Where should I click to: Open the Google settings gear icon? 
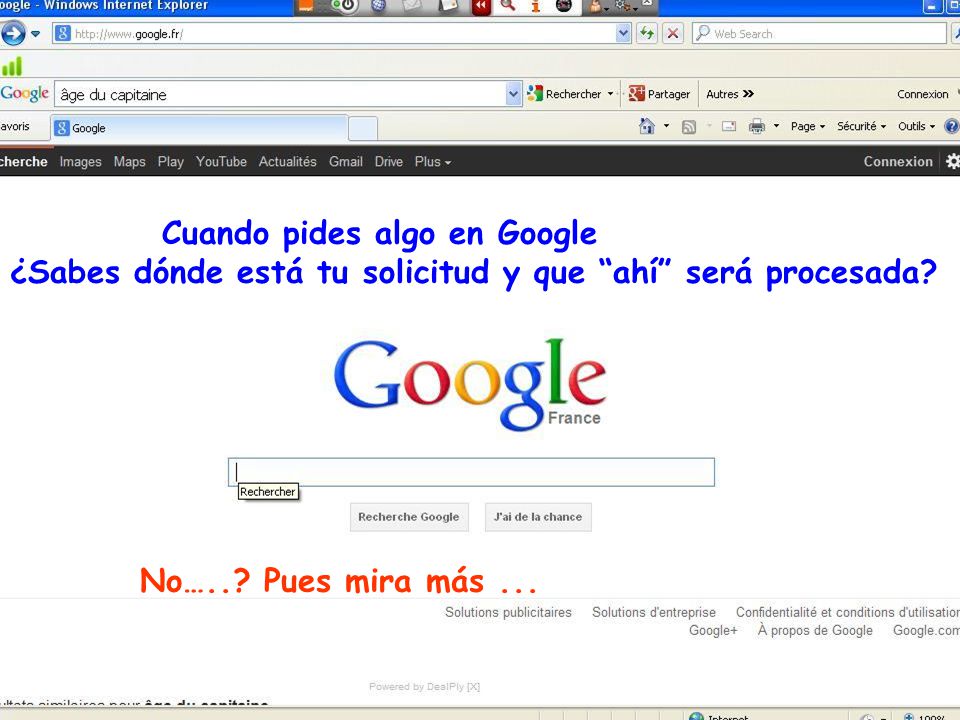point(953,162)
